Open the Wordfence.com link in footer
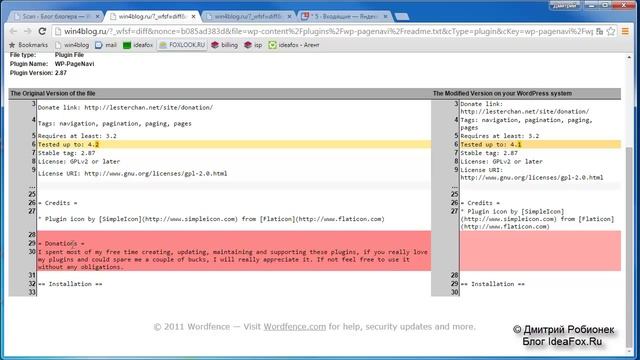This screenshot has height=360, width=640. coord(295,327)
